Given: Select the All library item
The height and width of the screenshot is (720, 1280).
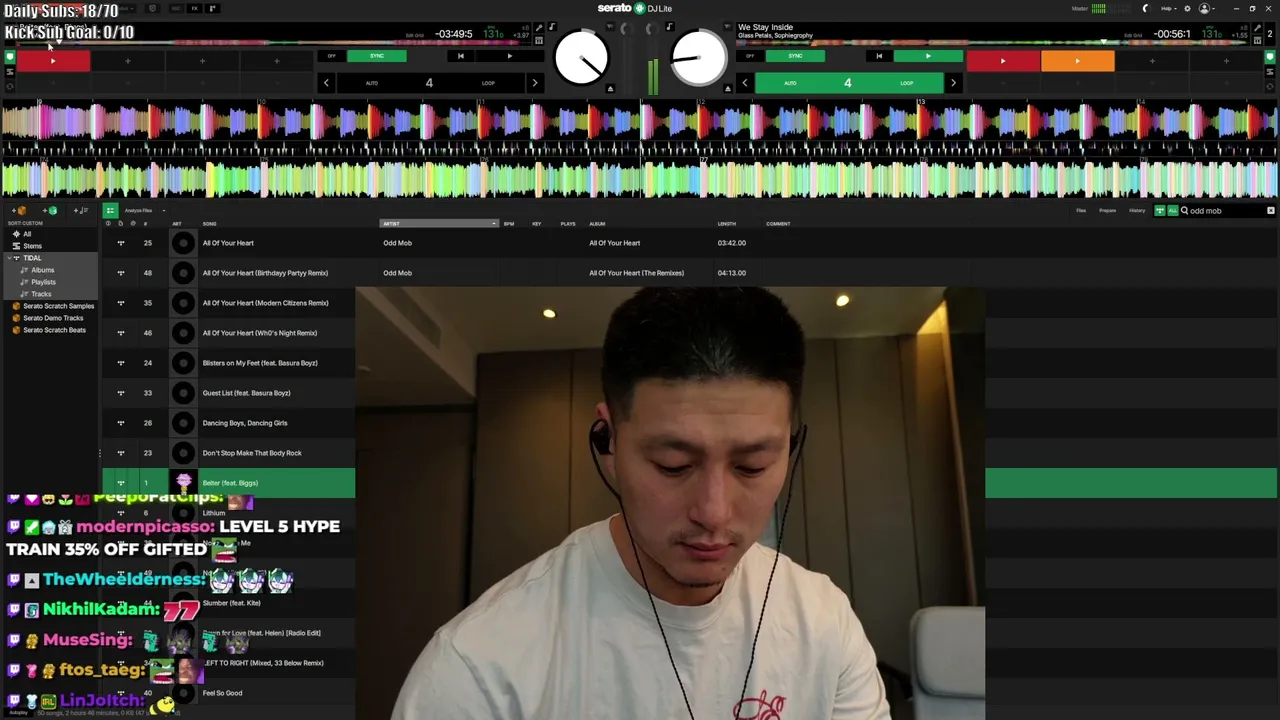Looking at the screenshot, I should 27,234.
